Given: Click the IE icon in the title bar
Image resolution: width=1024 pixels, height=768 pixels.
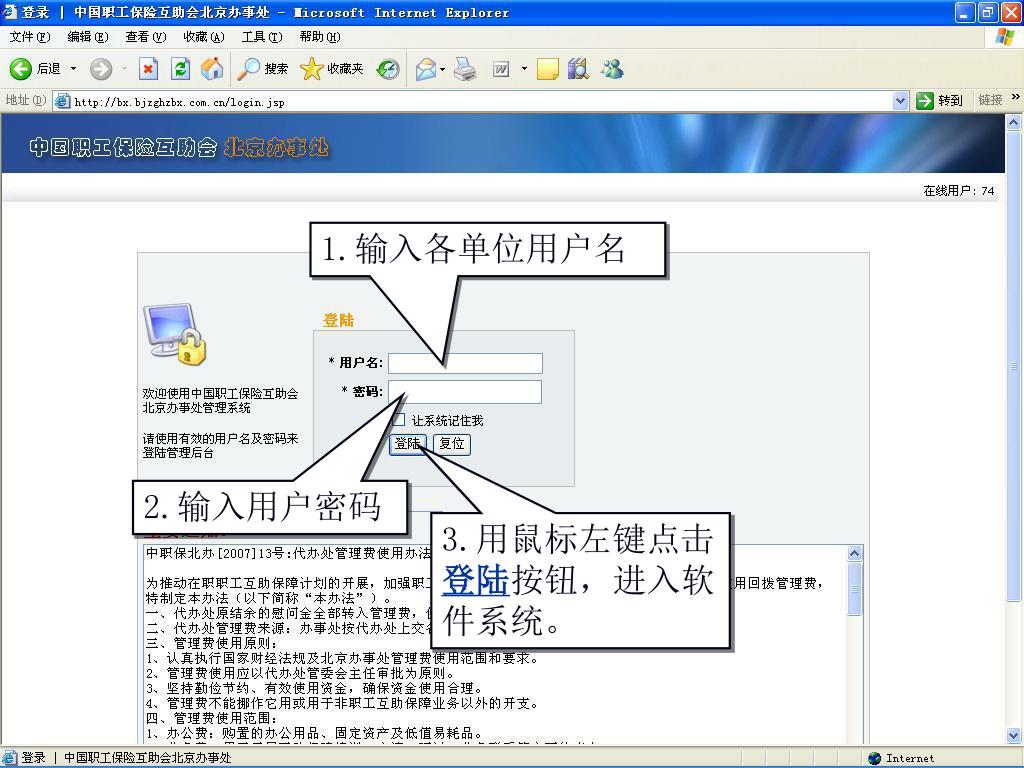Looking at the screenshot, I should tap(10, 12).
